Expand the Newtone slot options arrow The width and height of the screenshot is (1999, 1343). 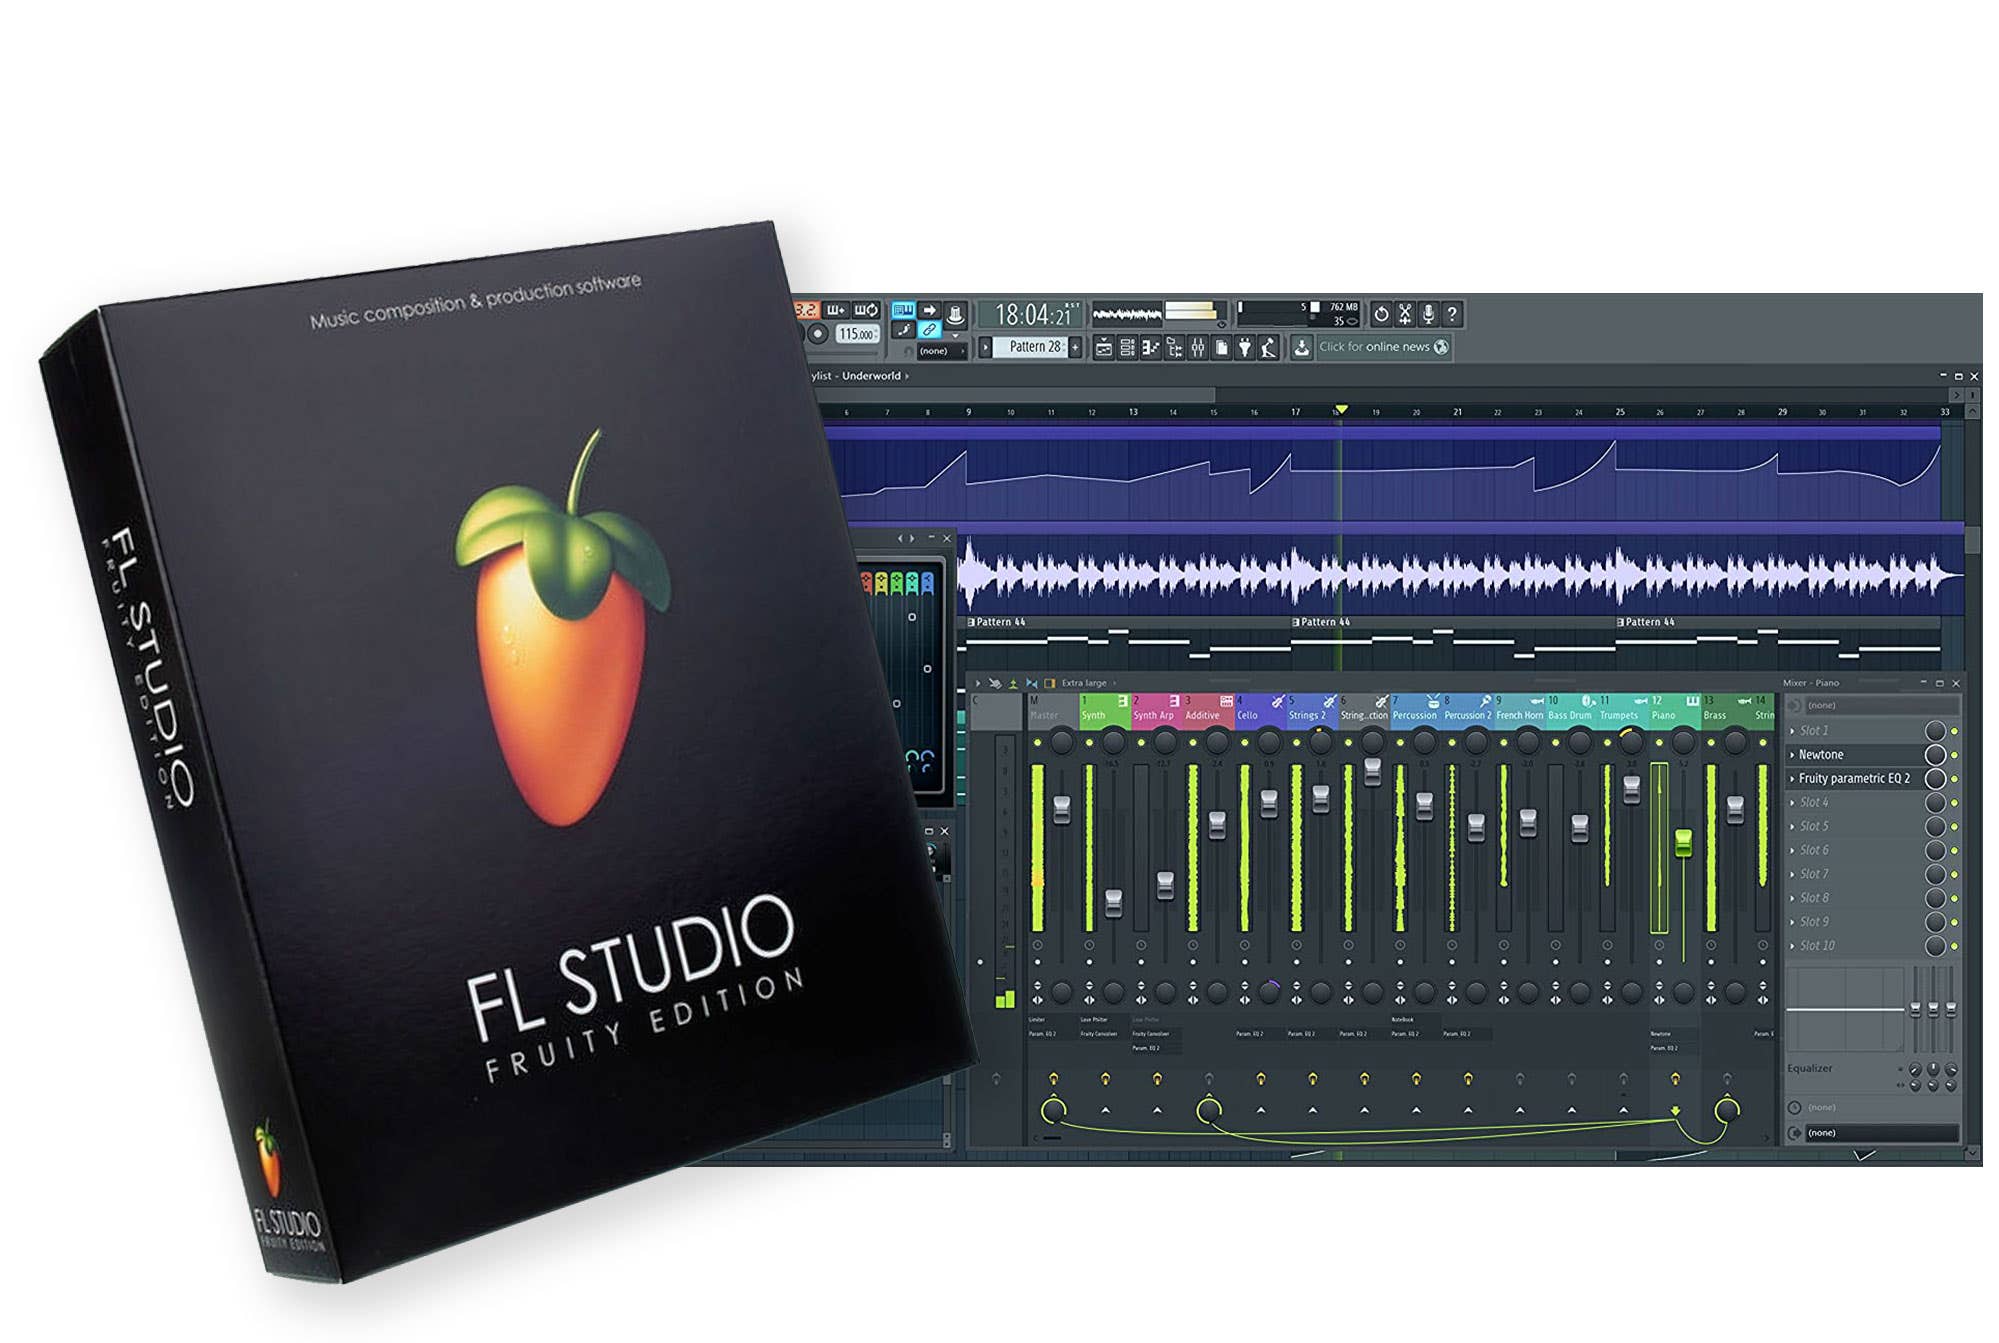1792,755
